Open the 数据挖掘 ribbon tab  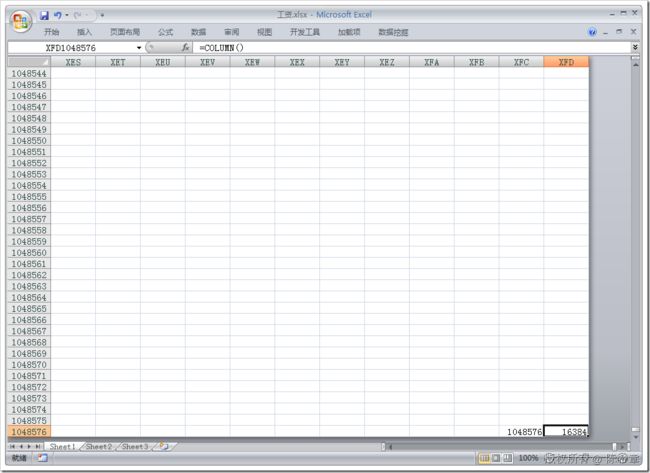[x=393, y=32]
